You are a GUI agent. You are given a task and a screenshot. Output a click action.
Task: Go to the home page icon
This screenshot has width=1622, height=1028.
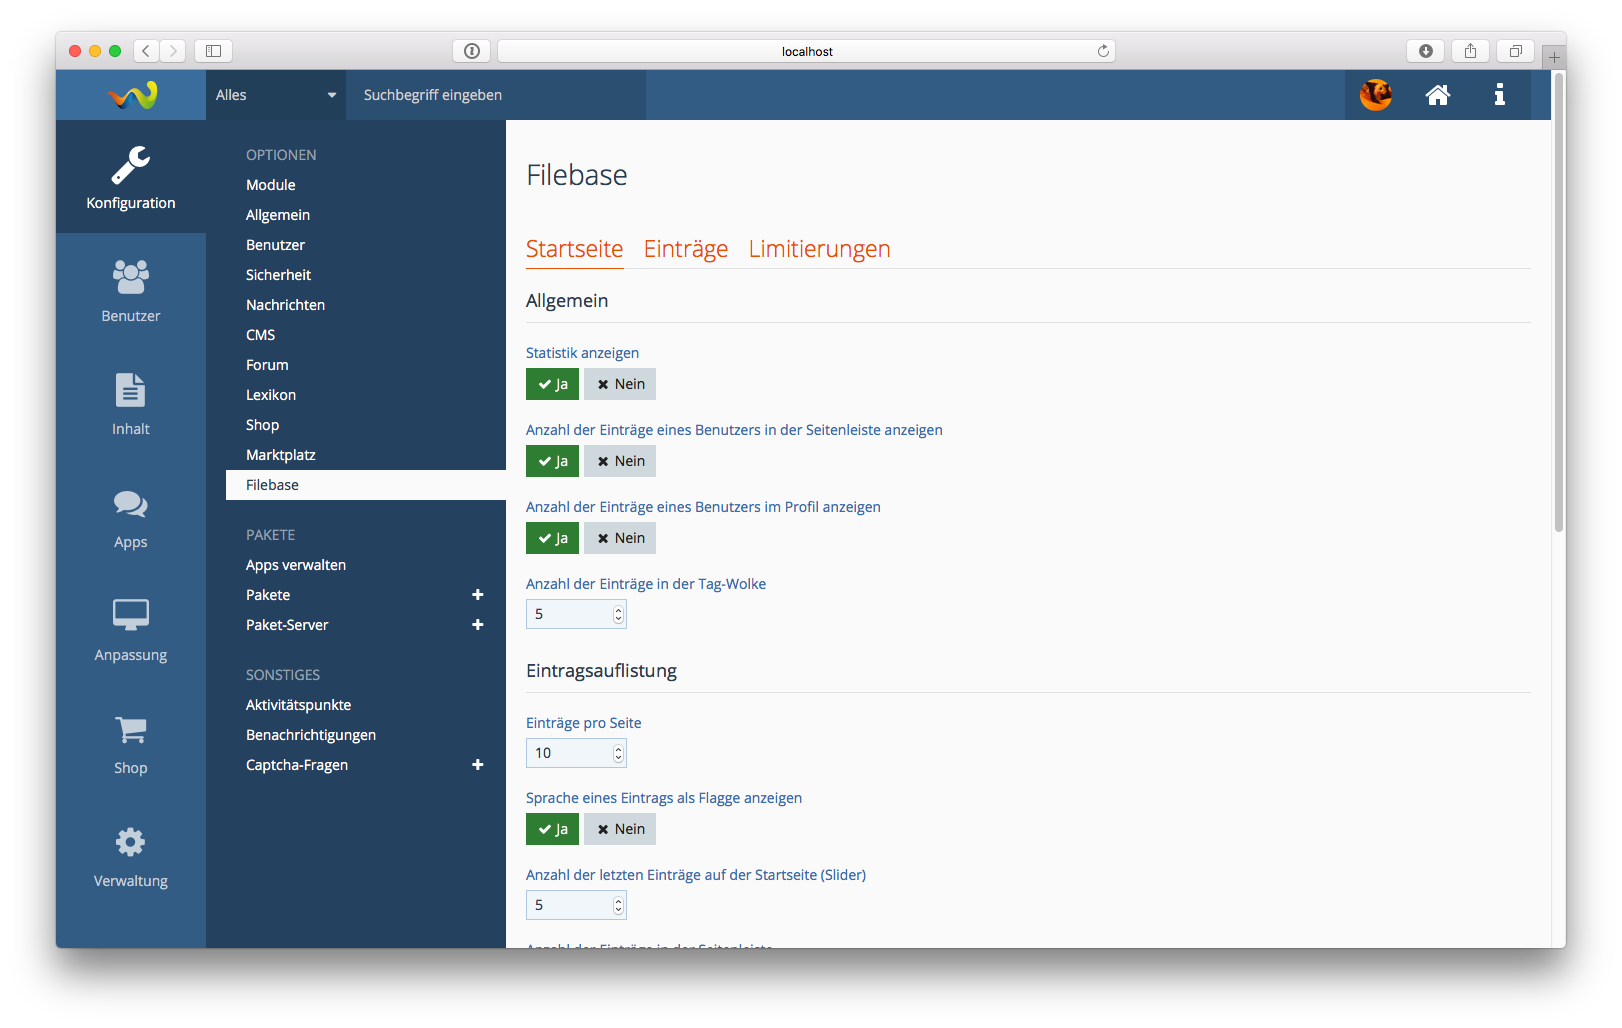click(x=1437, y=95)
